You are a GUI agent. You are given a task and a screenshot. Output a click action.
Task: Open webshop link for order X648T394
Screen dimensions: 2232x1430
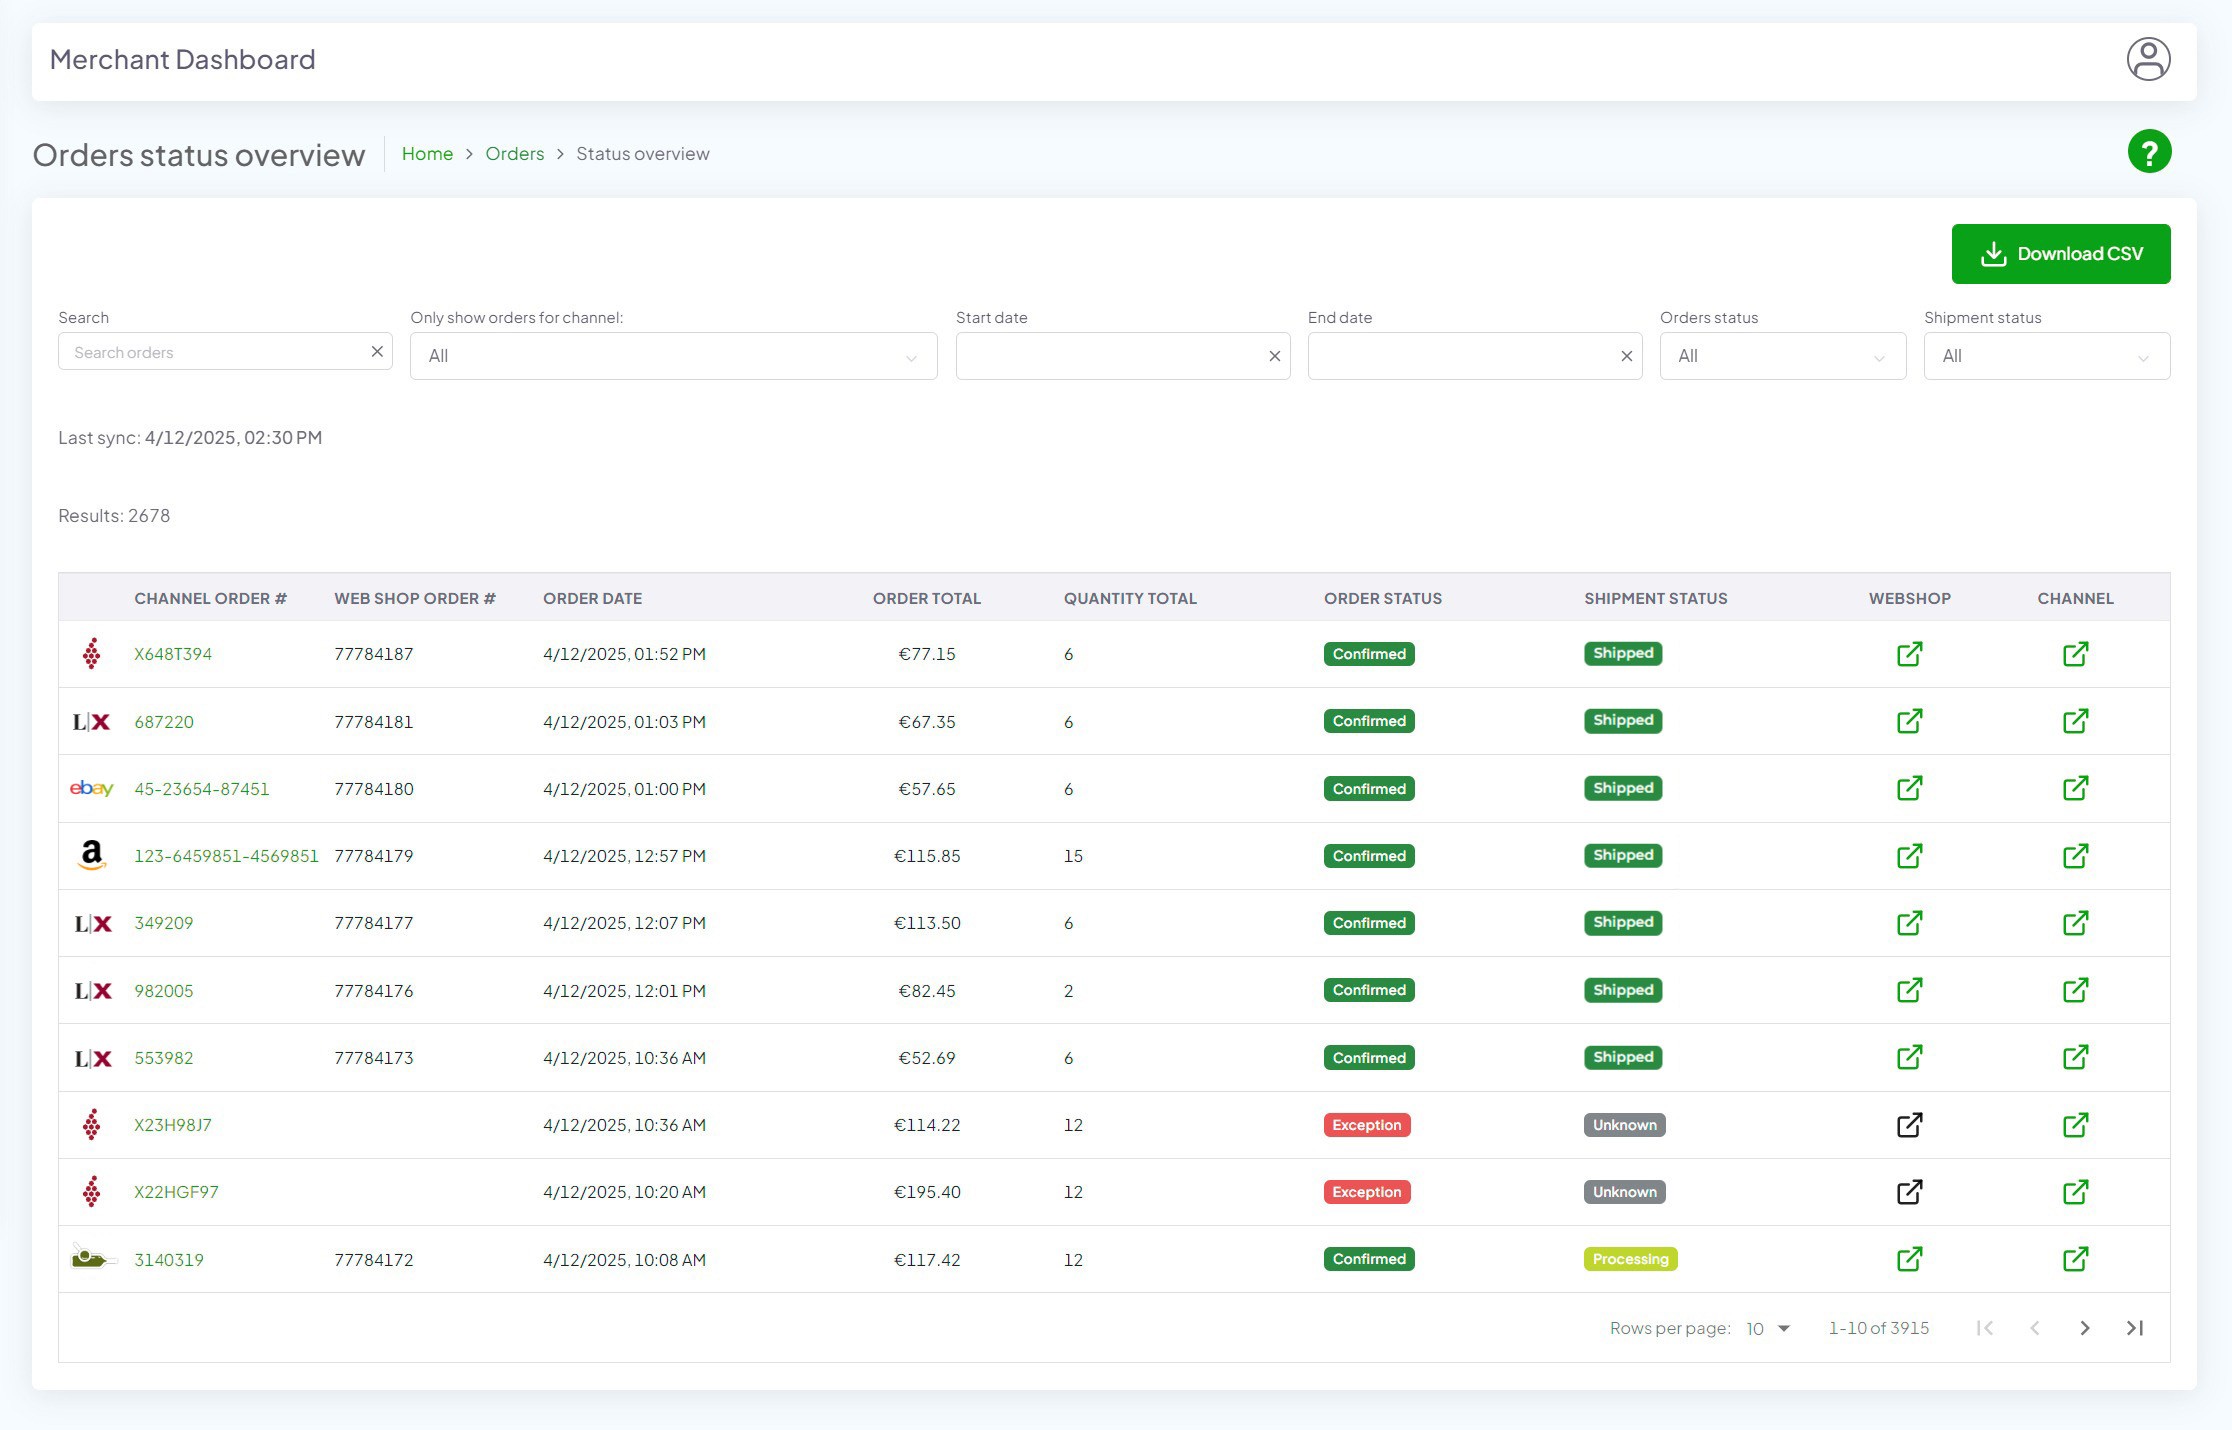tap(1909, 654)
